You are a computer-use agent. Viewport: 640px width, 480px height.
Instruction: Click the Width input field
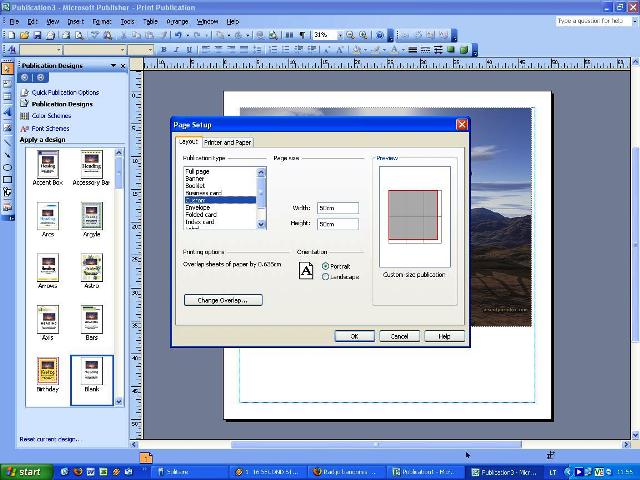337,208
